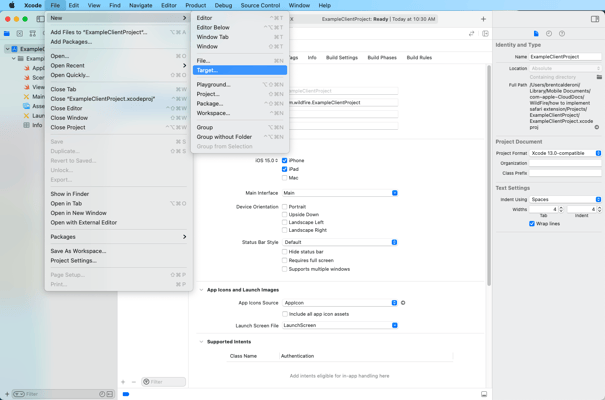Open the Status Bar Style dropdown
Image resolution: width=605 pixels, height=400 pixels.
tap(340, 242)
